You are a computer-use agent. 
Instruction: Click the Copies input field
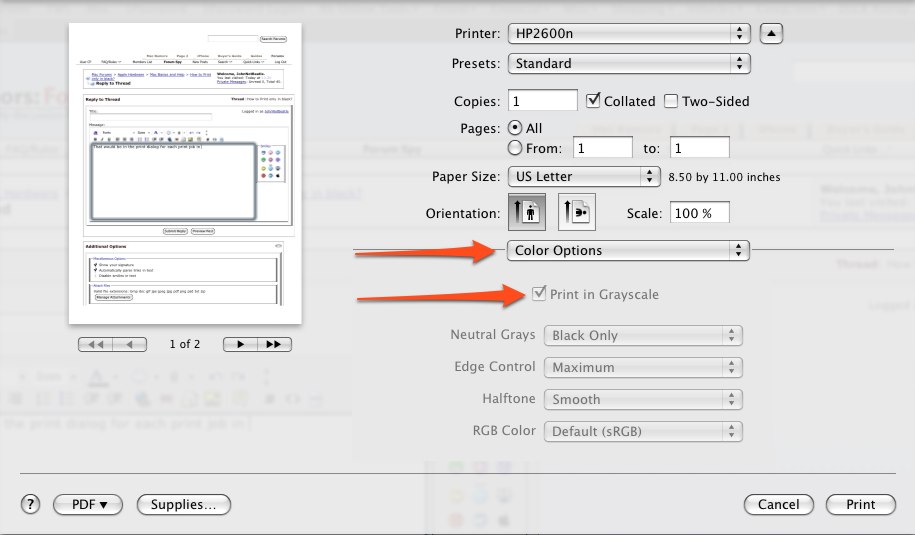[x=543, y=100]
